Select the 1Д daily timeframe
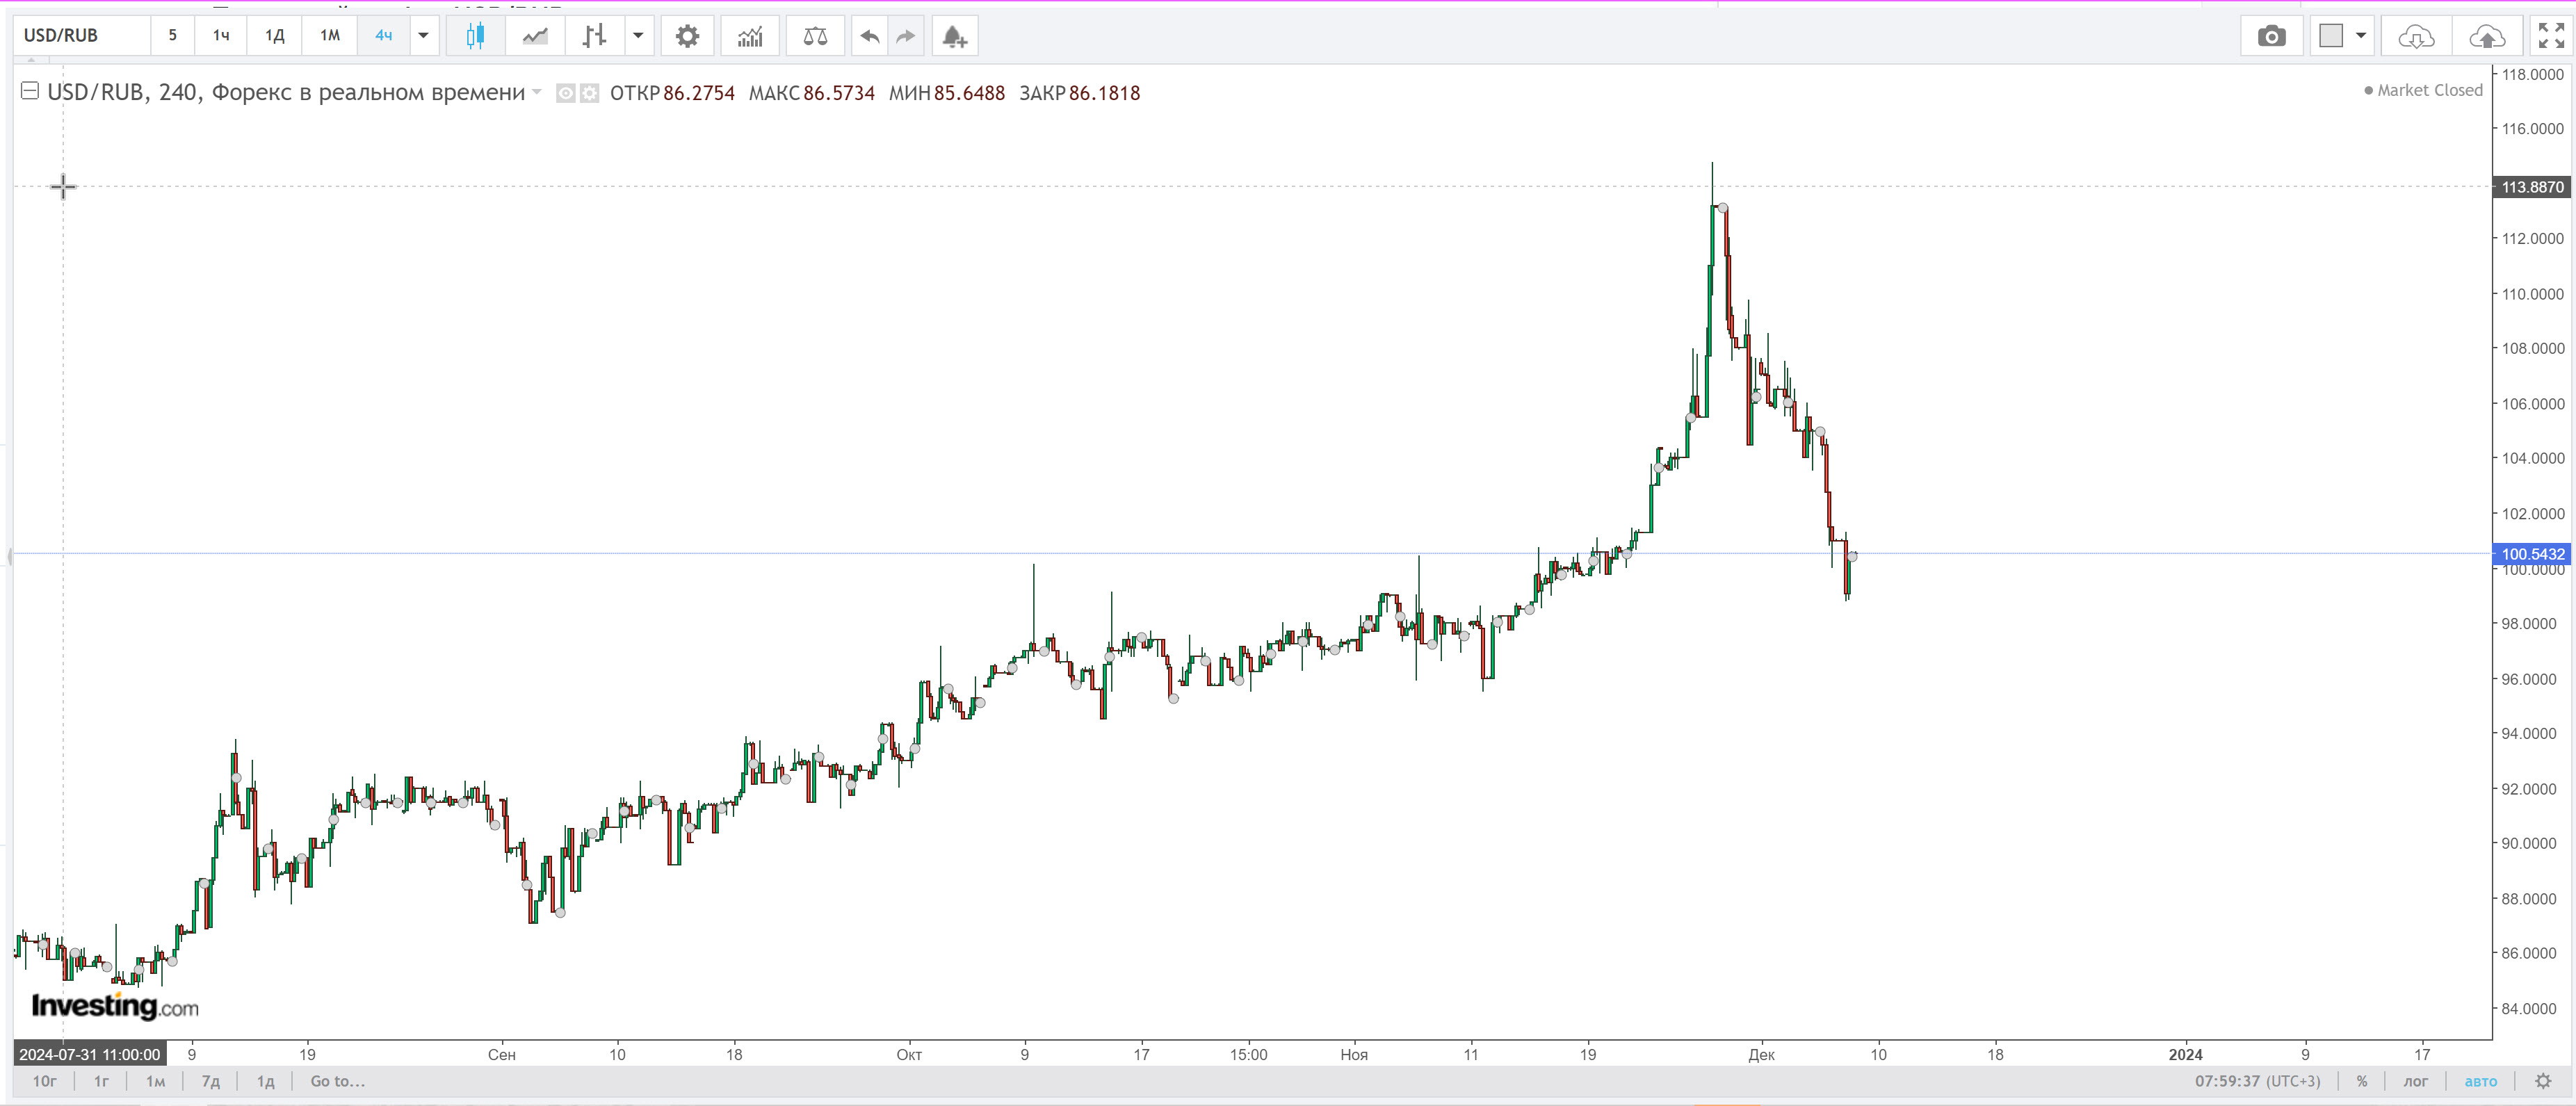Image resolution: width=2576 pixels, height=1106 pixels. 274,36
